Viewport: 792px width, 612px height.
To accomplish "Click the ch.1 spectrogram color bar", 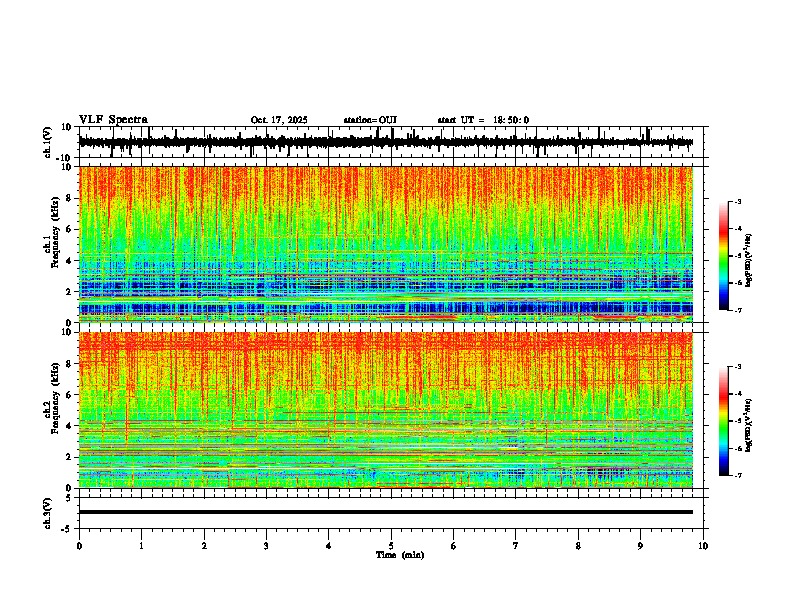I will pos(724,256).
